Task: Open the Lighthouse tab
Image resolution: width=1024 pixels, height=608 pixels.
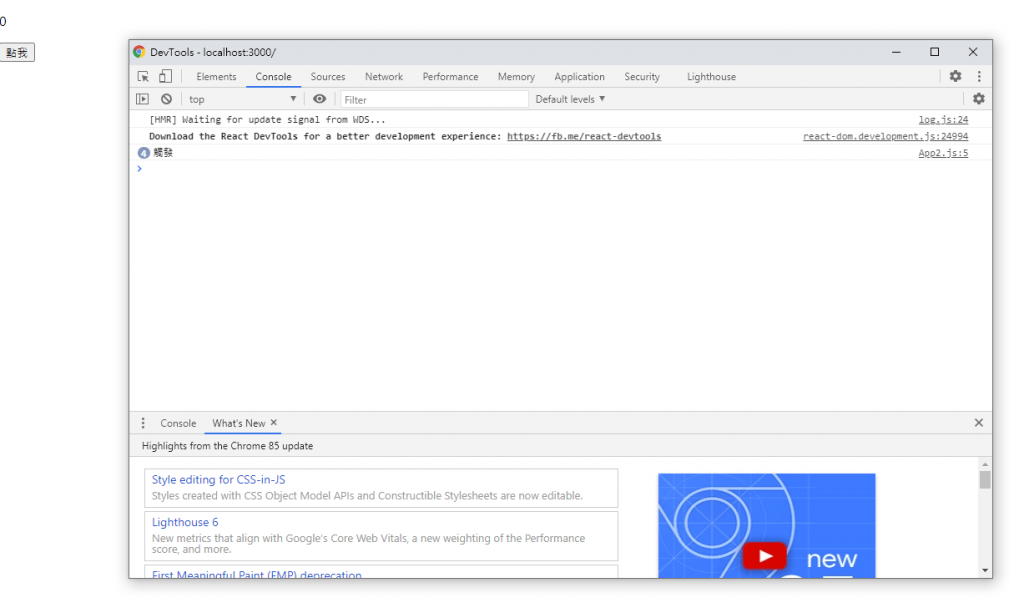Action: [x=711, y=76]
